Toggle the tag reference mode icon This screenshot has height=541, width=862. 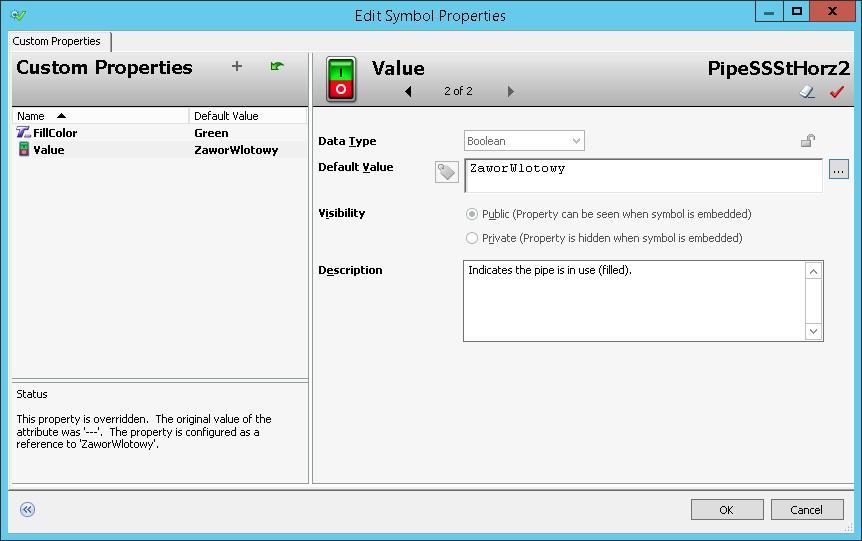tap(446, 172)
